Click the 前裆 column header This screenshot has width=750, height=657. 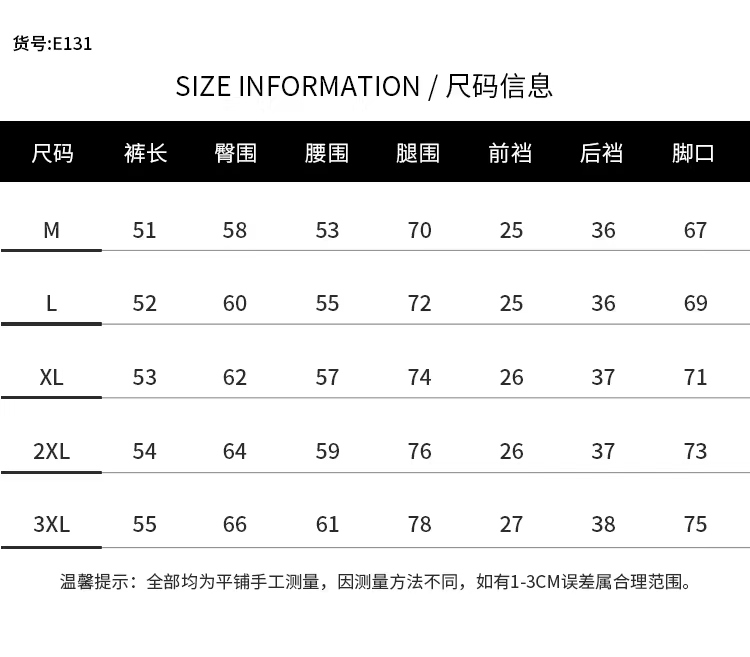pyautogui.click(x=510, y=153)
